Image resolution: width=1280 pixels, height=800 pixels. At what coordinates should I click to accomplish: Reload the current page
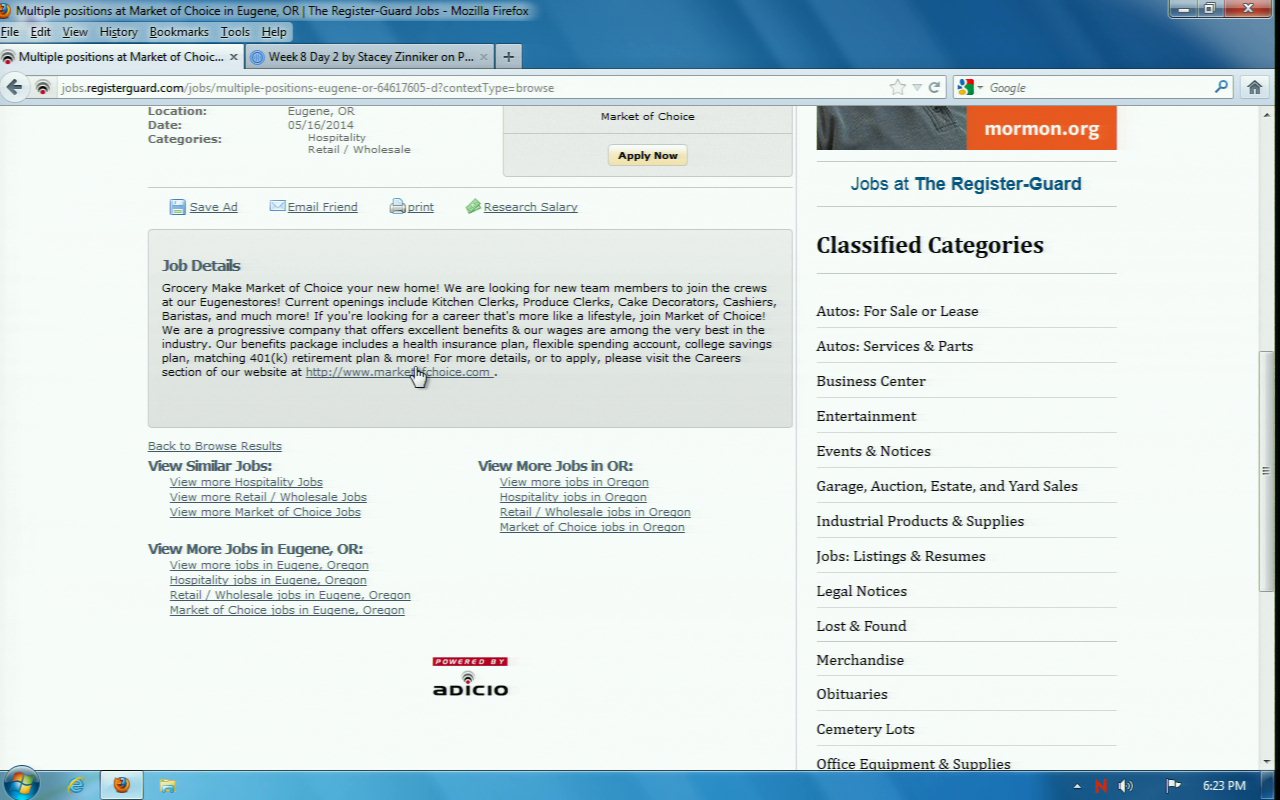[x=934, y=88]
